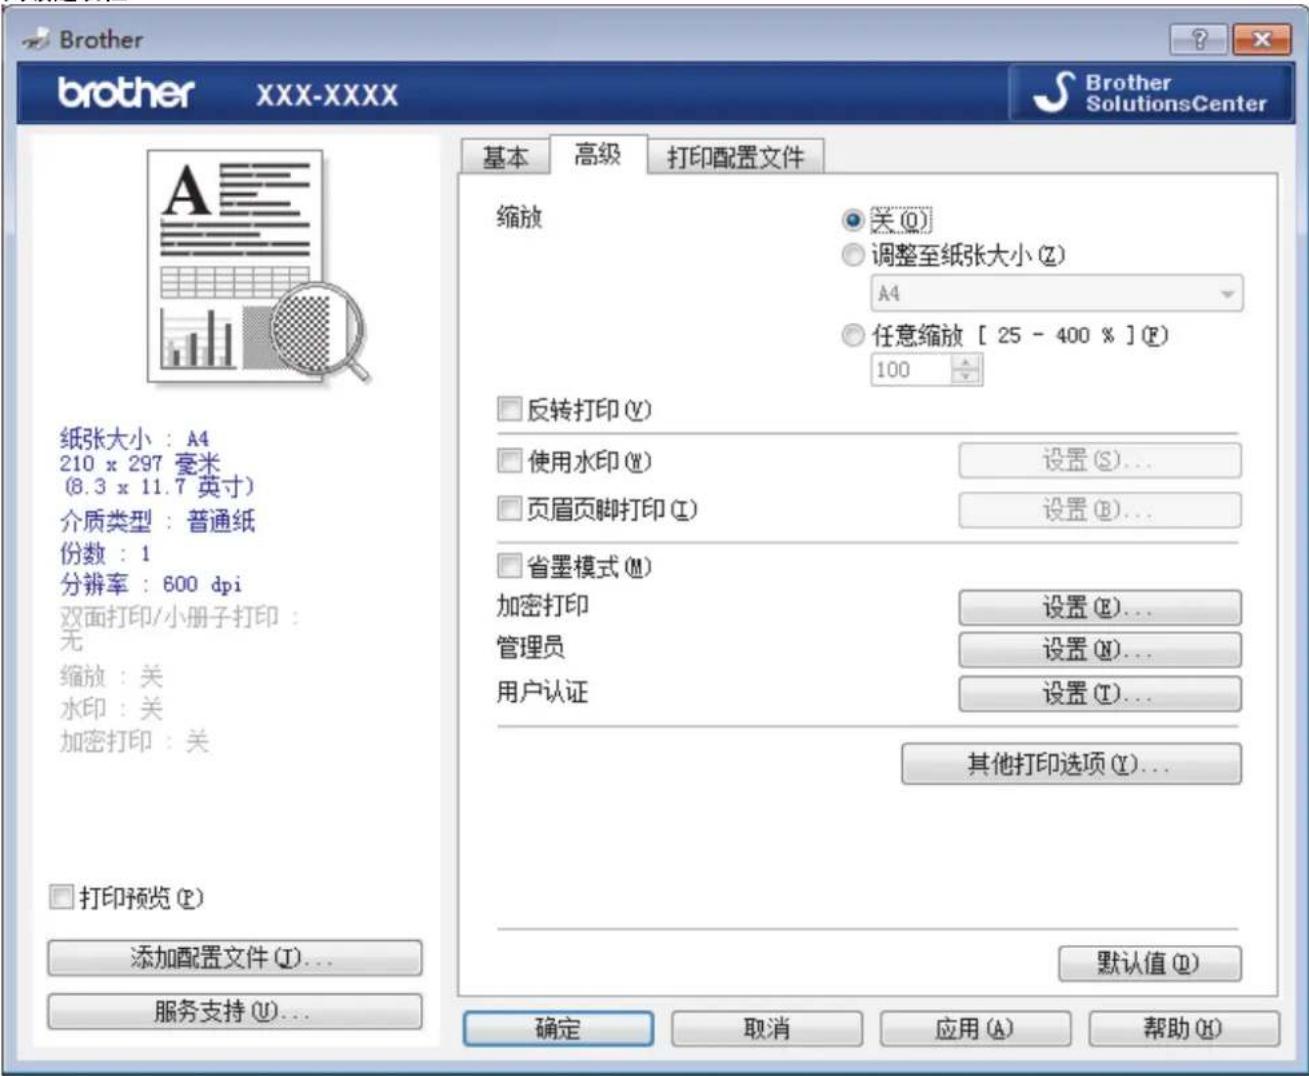The image size is (1309, 1076).
Task: Click the header-footer 设置(B) button
Action: point(1100,510)
